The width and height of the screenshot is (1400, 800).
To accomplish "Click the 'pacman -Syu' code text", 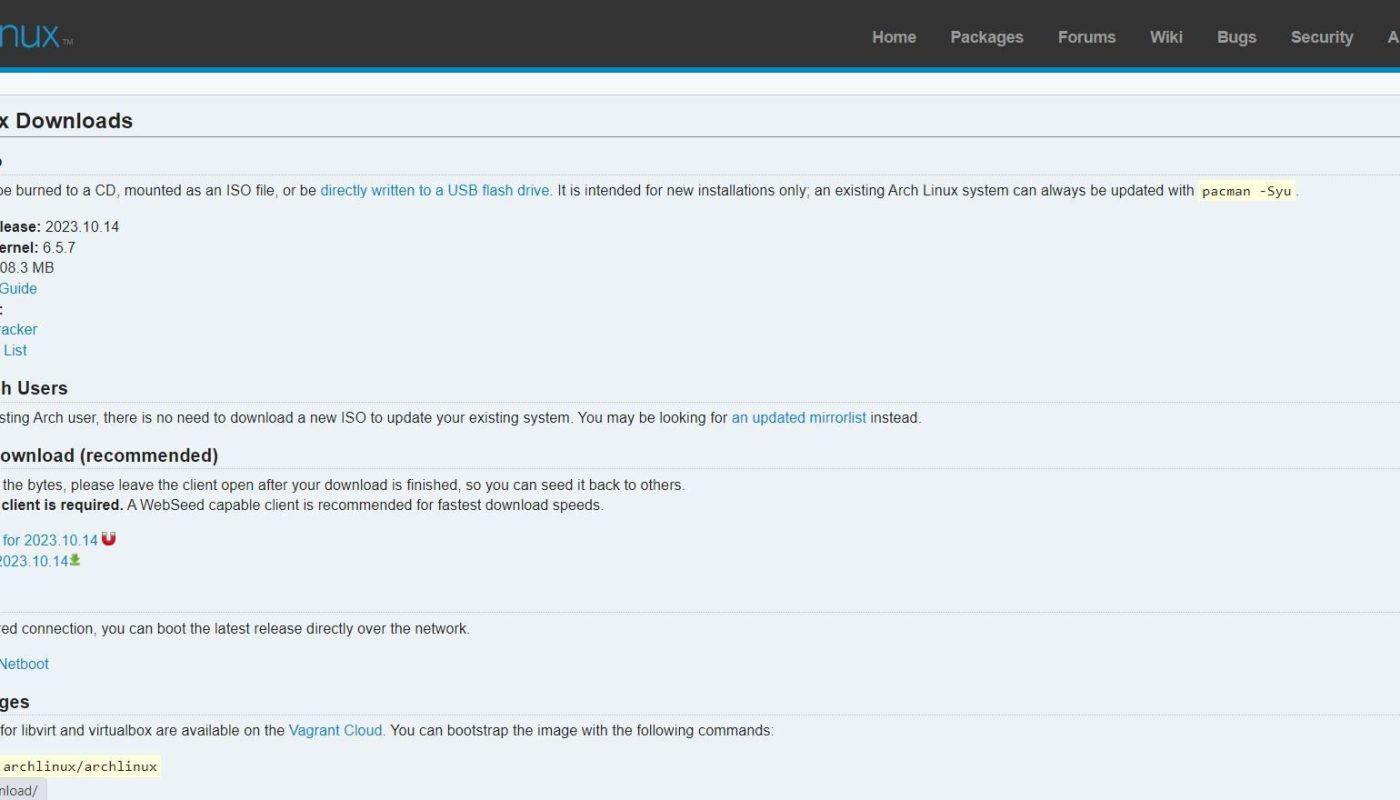I will click(x=1247, y=191).
